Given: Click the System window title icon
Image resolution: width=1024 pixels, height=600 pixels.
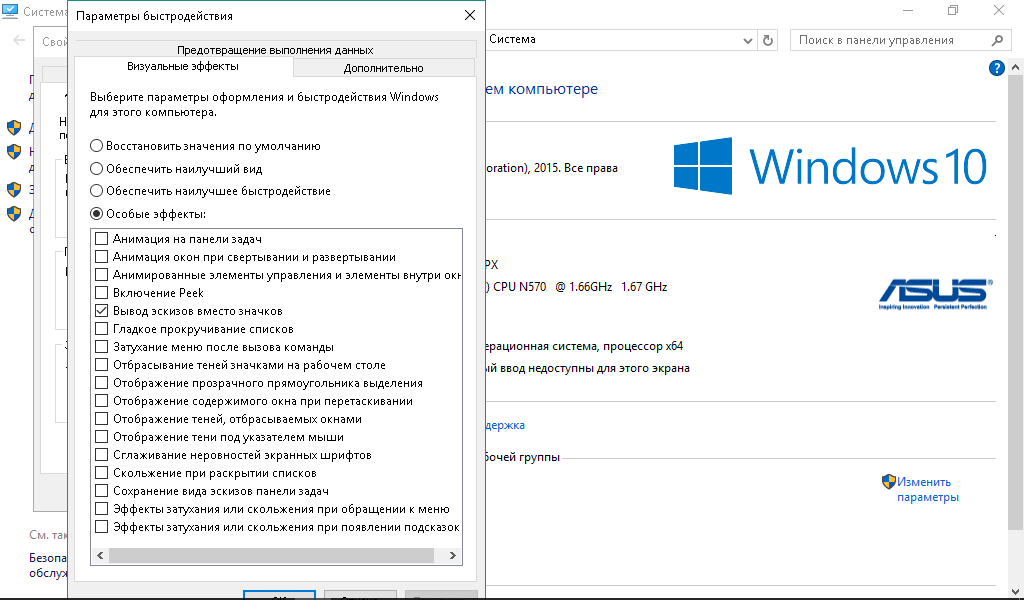Looking at the screenshot, I should [10, 11].
